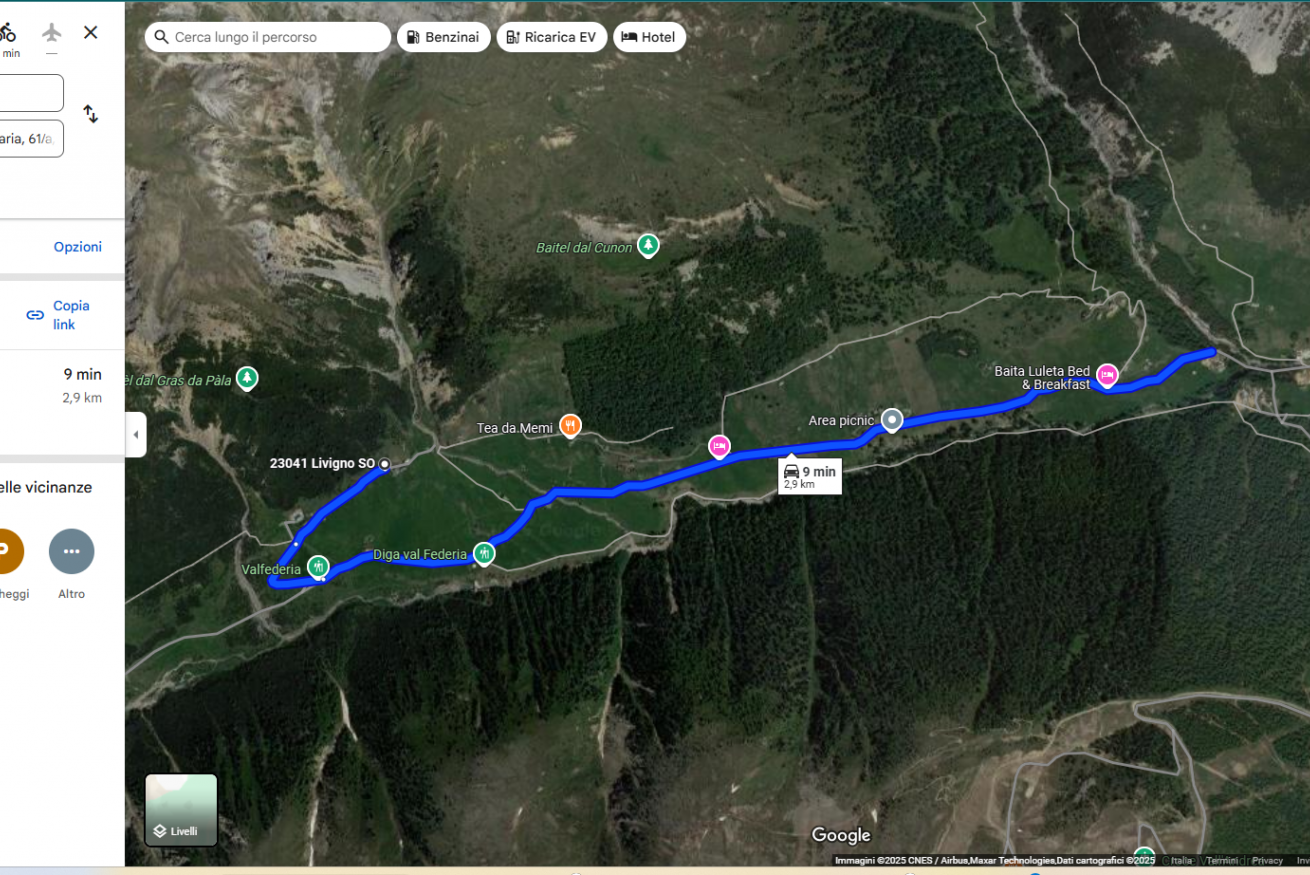Click the Tea da Memi restaurant marker
This screenshot has height=875, width=1310.
tap(570, 426)
